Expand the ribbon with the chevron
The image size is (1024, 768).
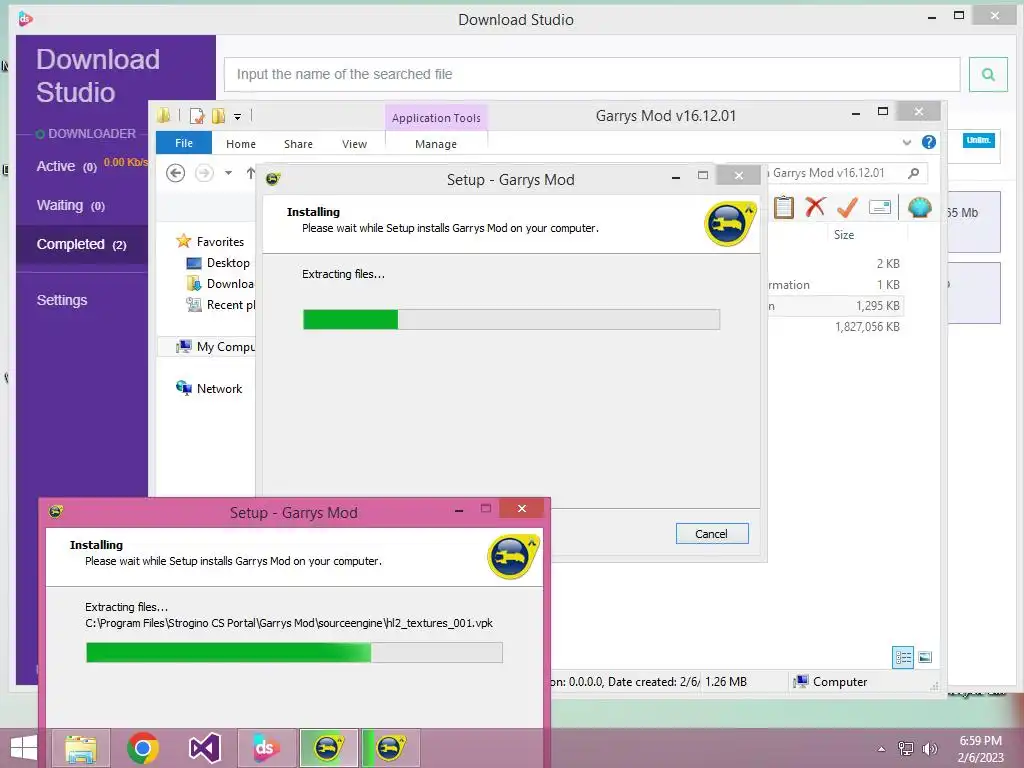906,142
